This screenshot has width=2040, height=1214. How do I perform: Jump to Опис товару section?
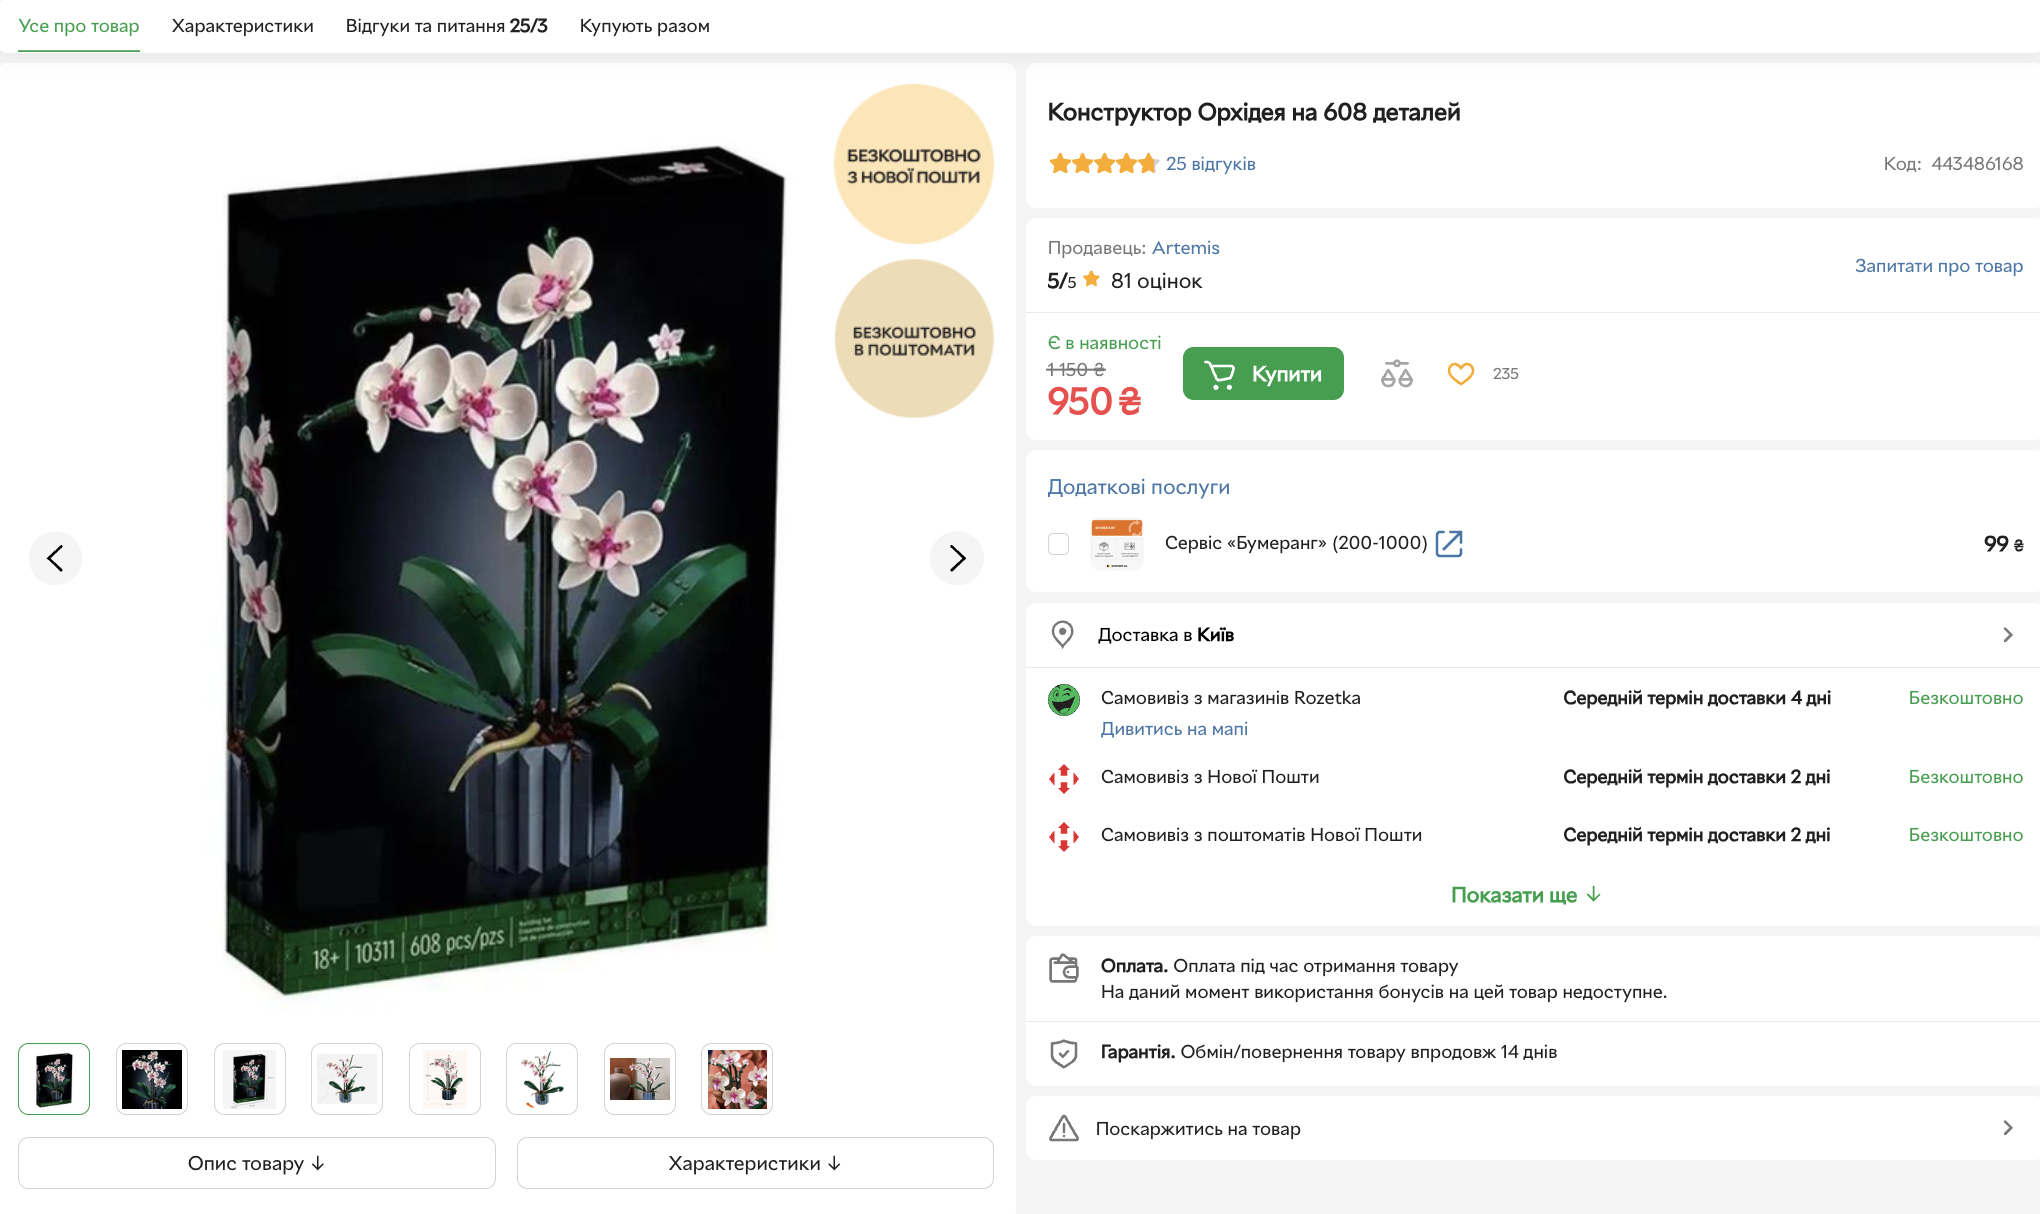pos(257,1163)
